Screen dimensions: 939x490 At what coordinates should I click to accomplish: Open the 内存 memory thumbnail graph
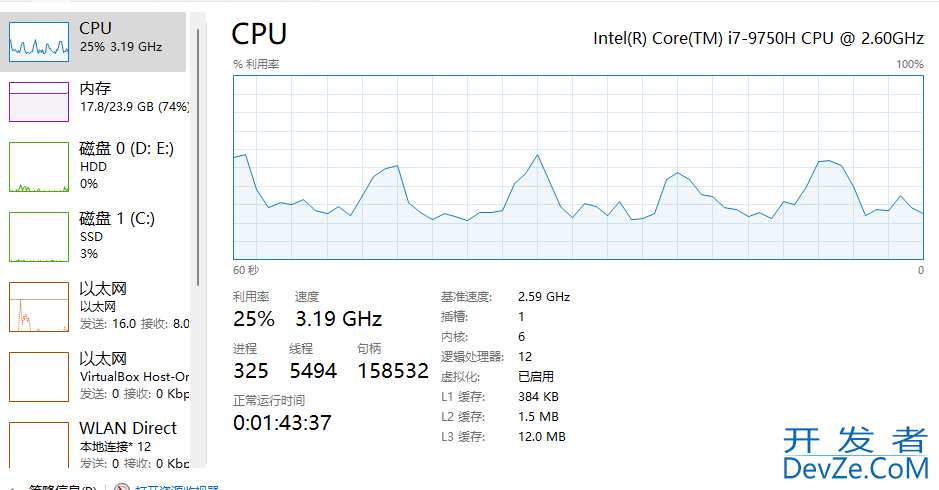click(x=38, y=101)
